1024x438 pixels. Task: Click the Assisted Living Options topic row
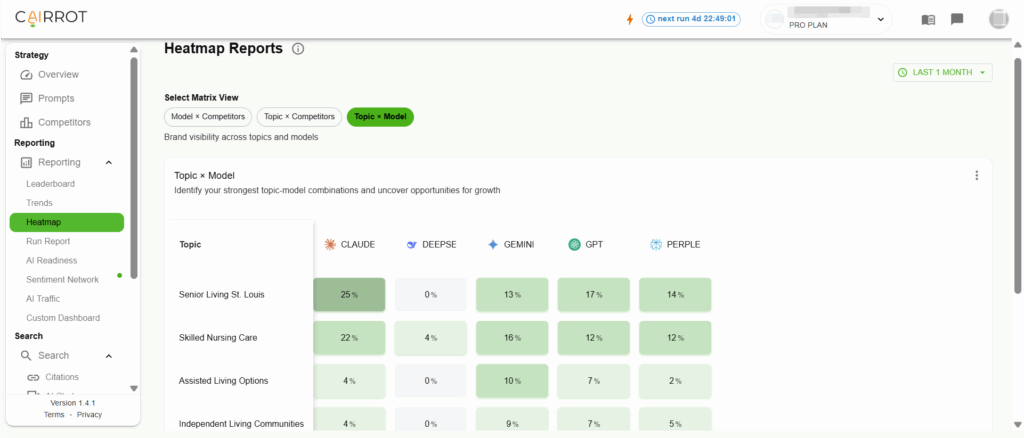(223, 381)
